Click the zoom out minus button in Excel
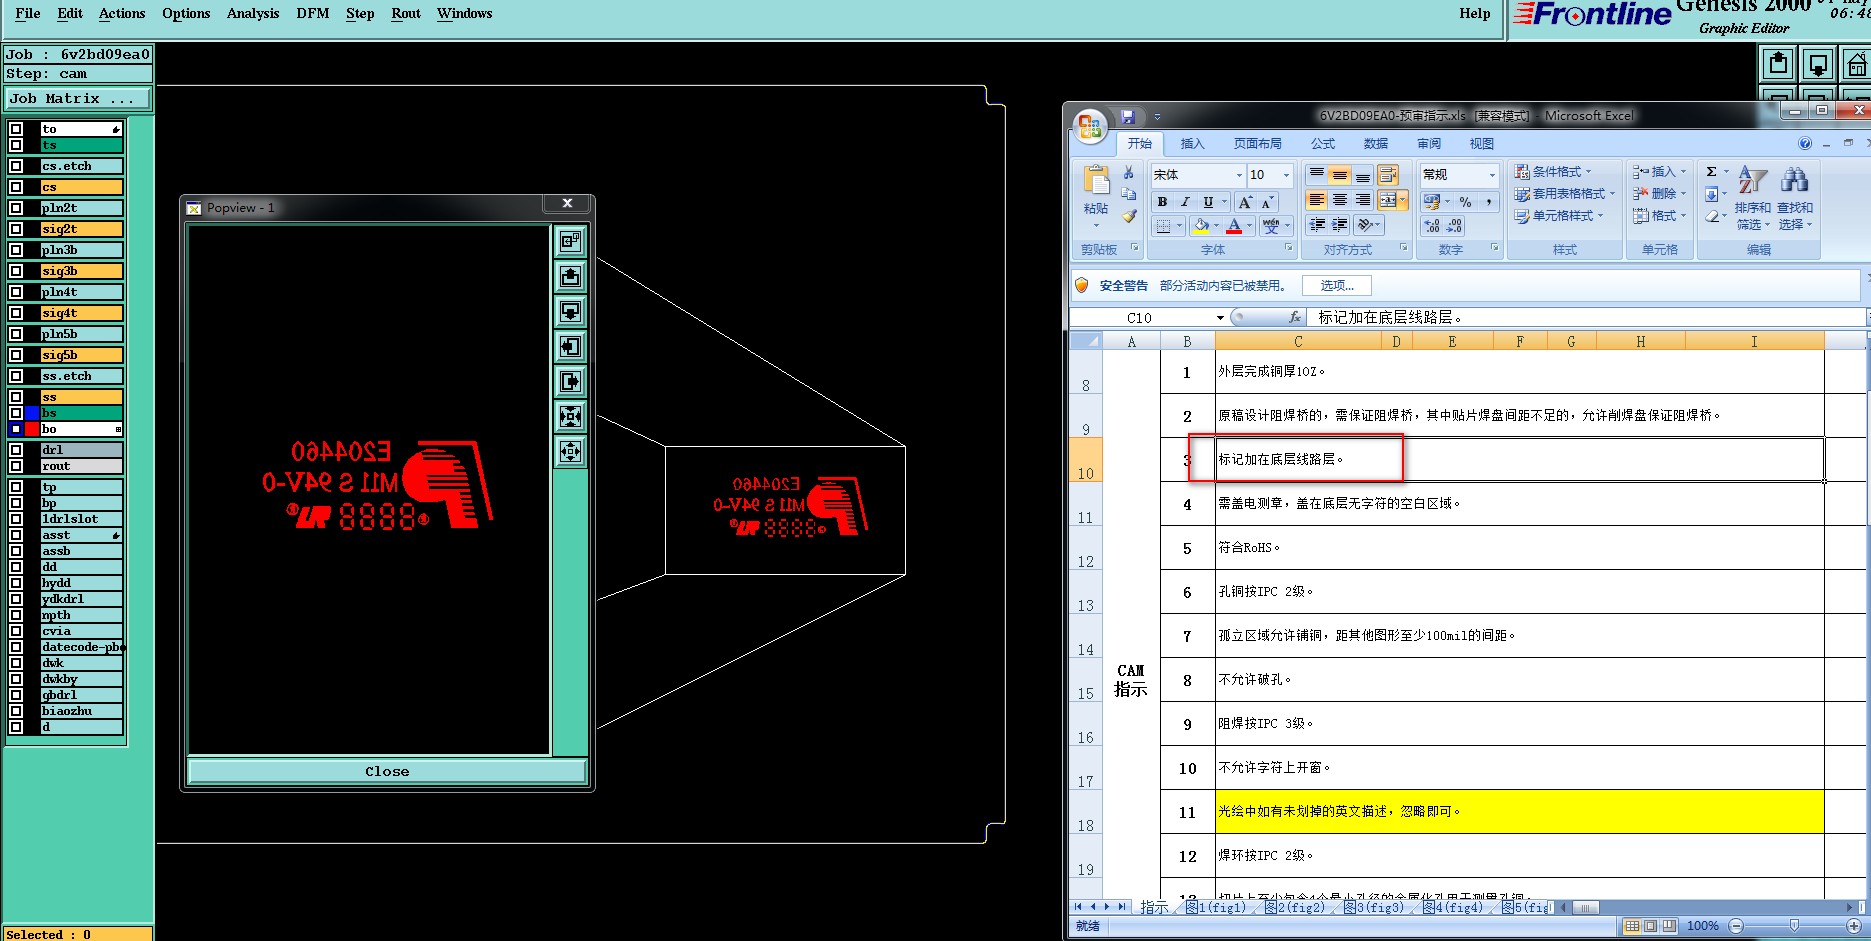Image resolution: width=1871 pixels, height=941 pixels. click(1736, 926)
